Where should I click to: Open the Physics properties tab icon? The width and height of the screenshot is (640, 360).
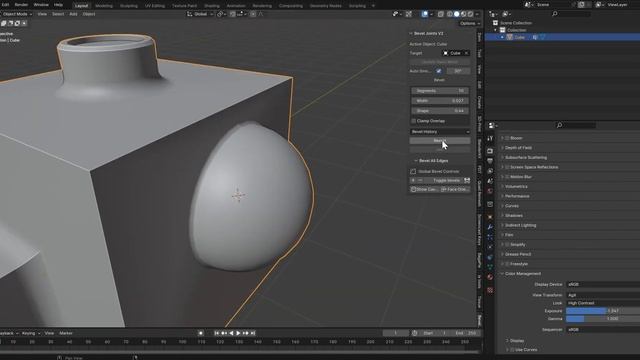click(x=490, y=247)
